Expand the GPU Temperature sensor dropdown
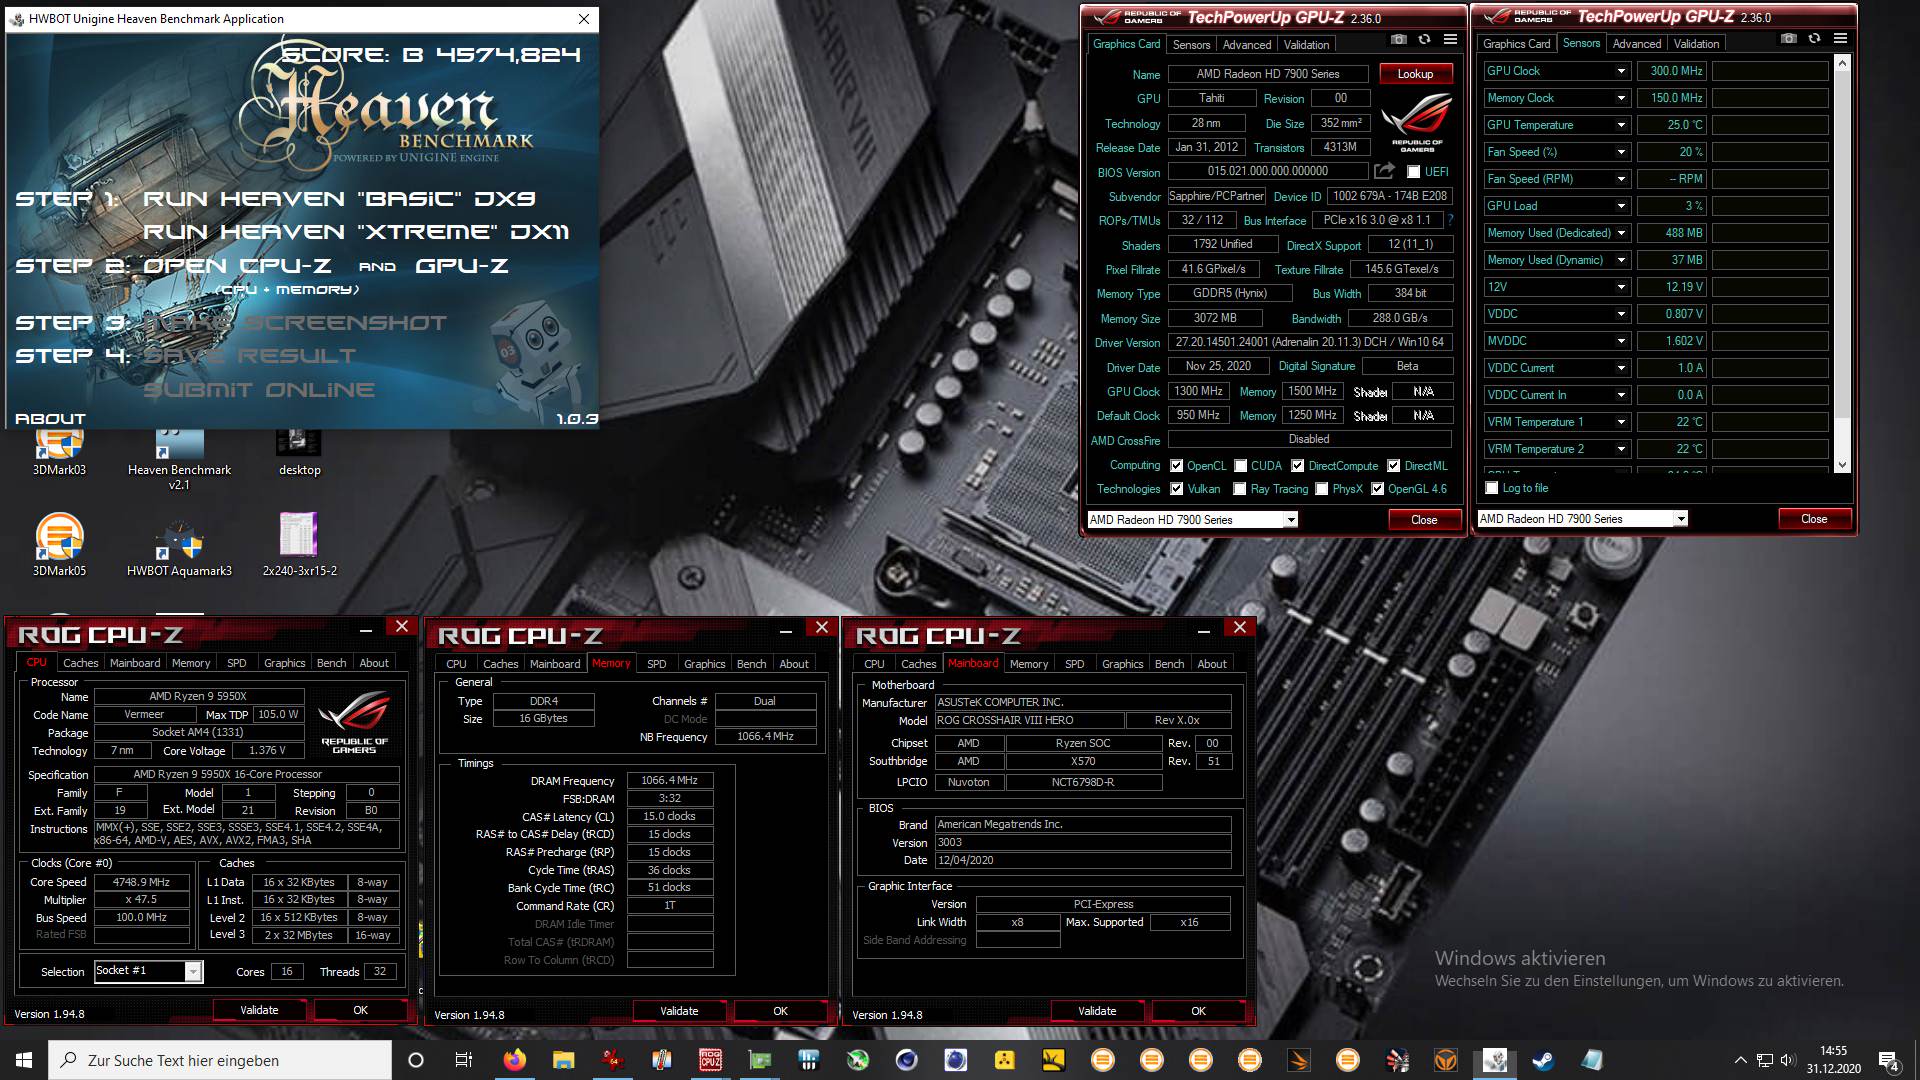Viewport: 1920px width, 1080px height. tap(1621, 125)
